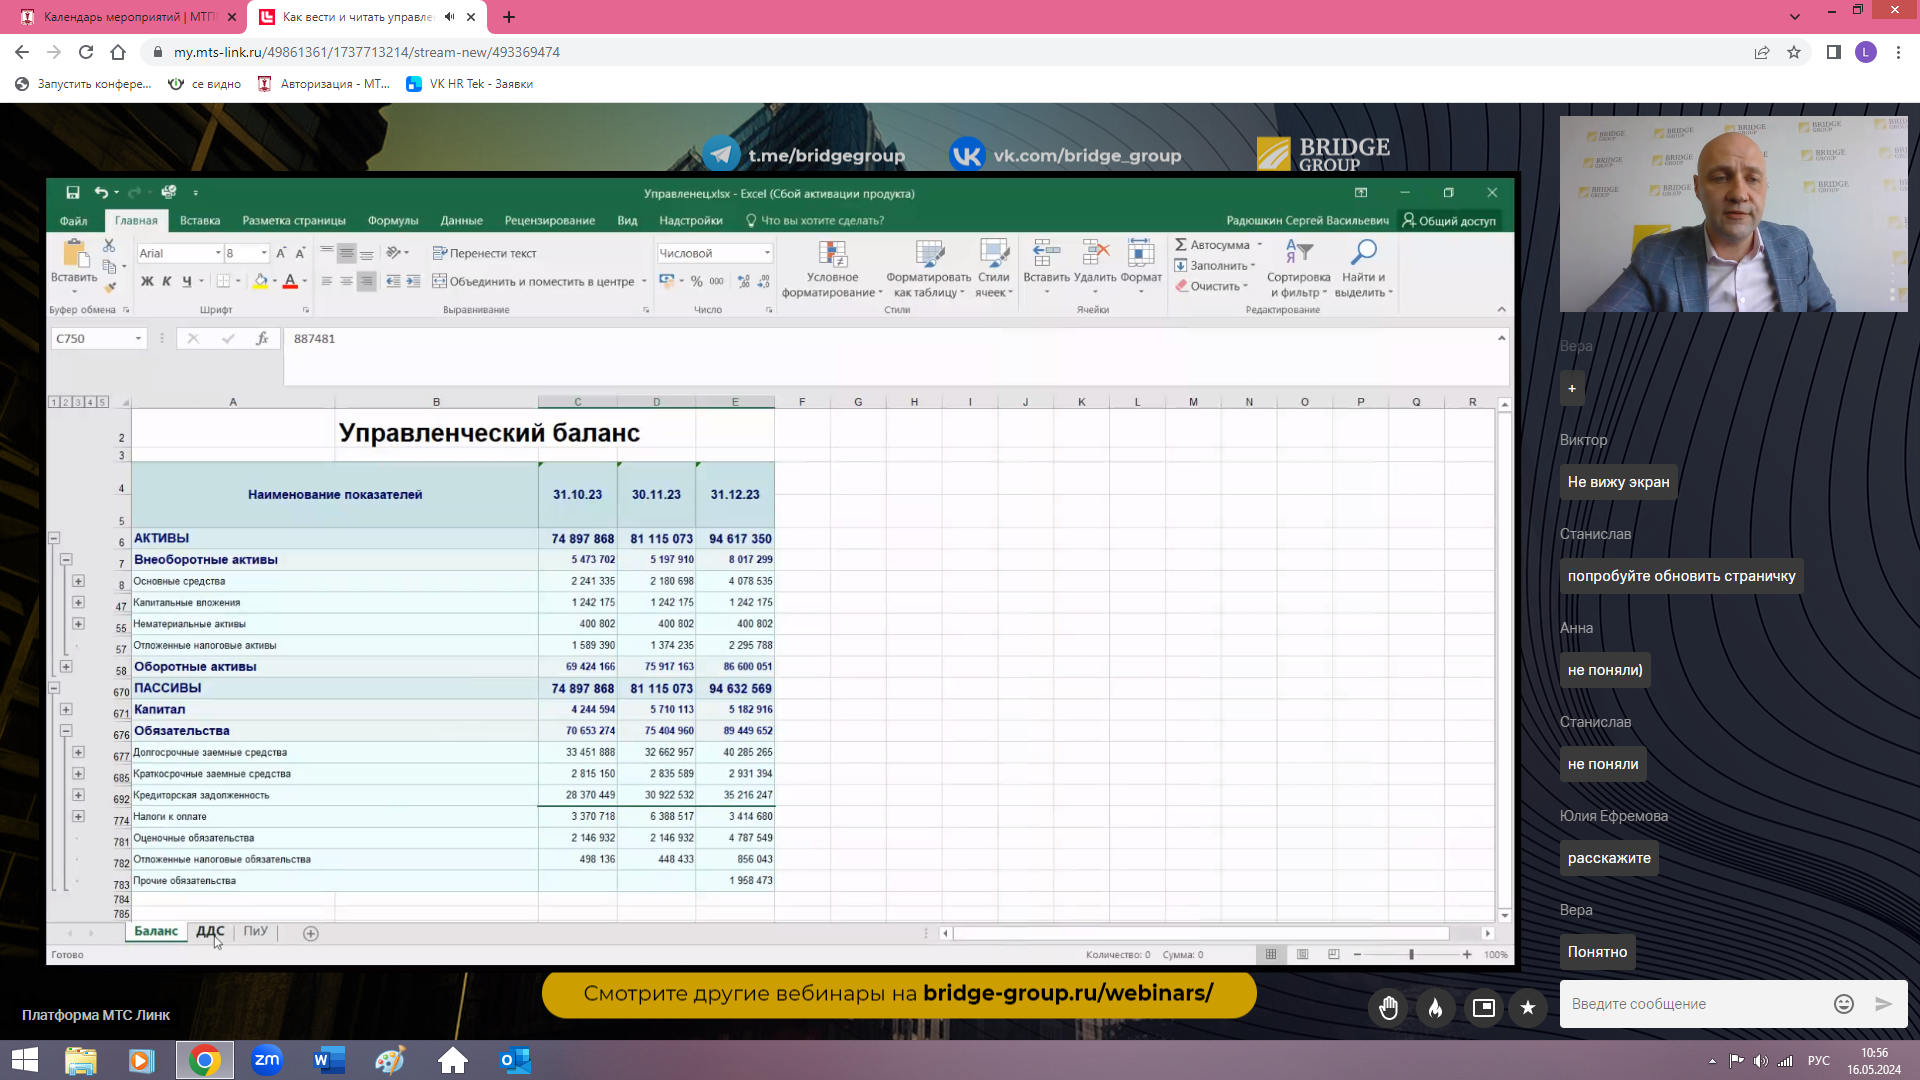Click the star reaction button
Screen dimensions: 1920x1080
click(1527, 1008)
